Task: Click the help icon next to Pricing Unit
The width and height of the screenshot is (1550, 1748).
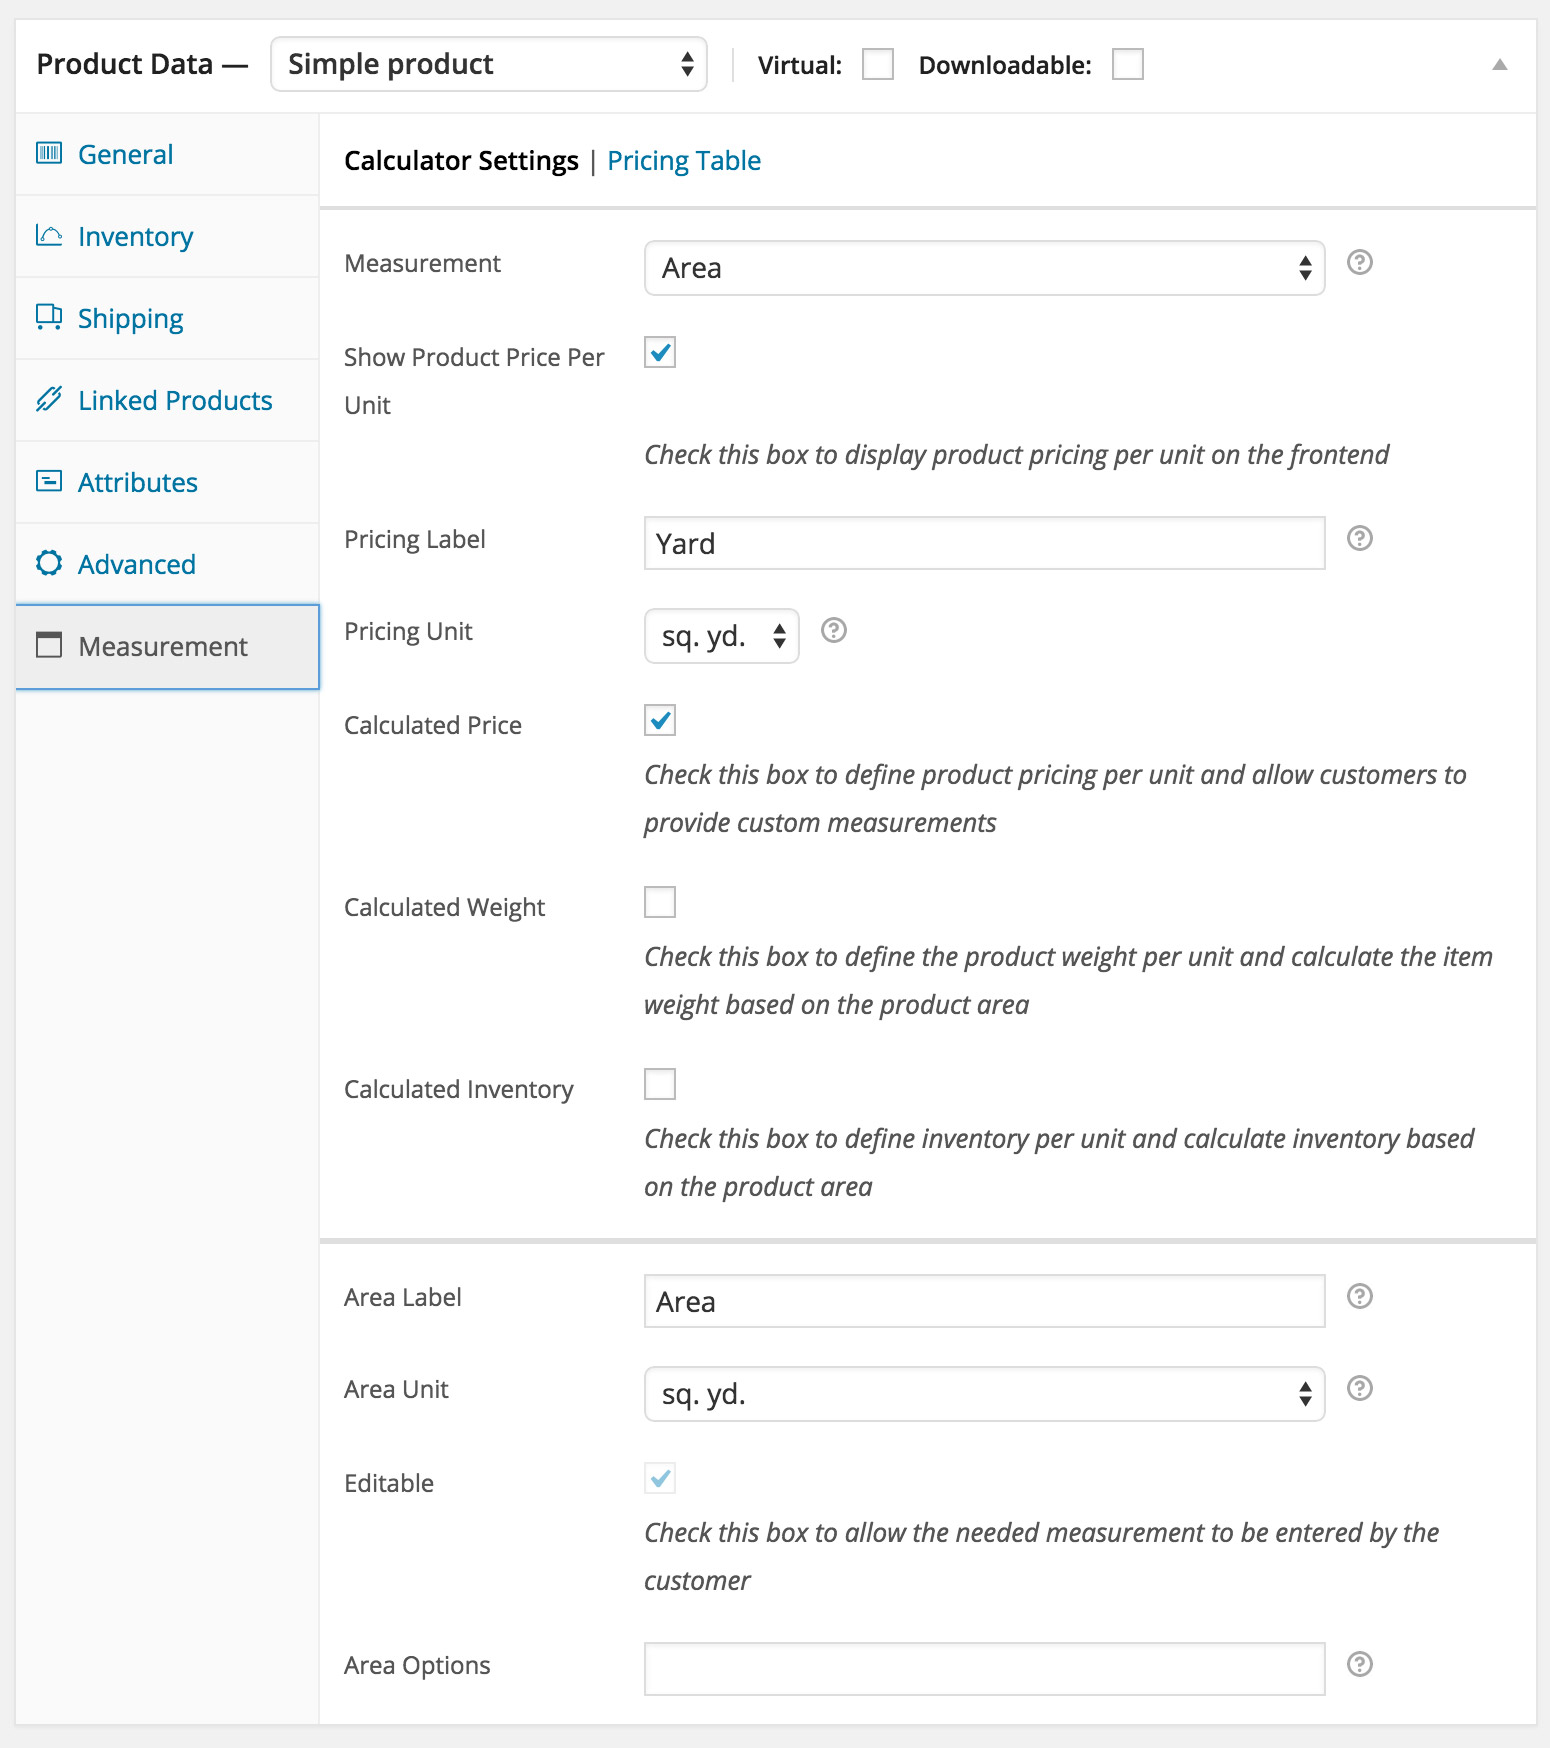Action: (833, 631)
